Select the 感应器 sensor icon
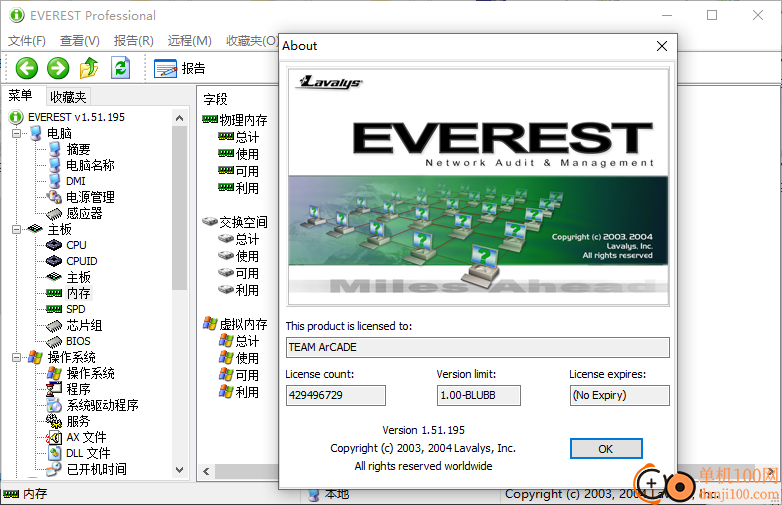The width and height of the screenshot is (782, 505). tap(54, 214)
